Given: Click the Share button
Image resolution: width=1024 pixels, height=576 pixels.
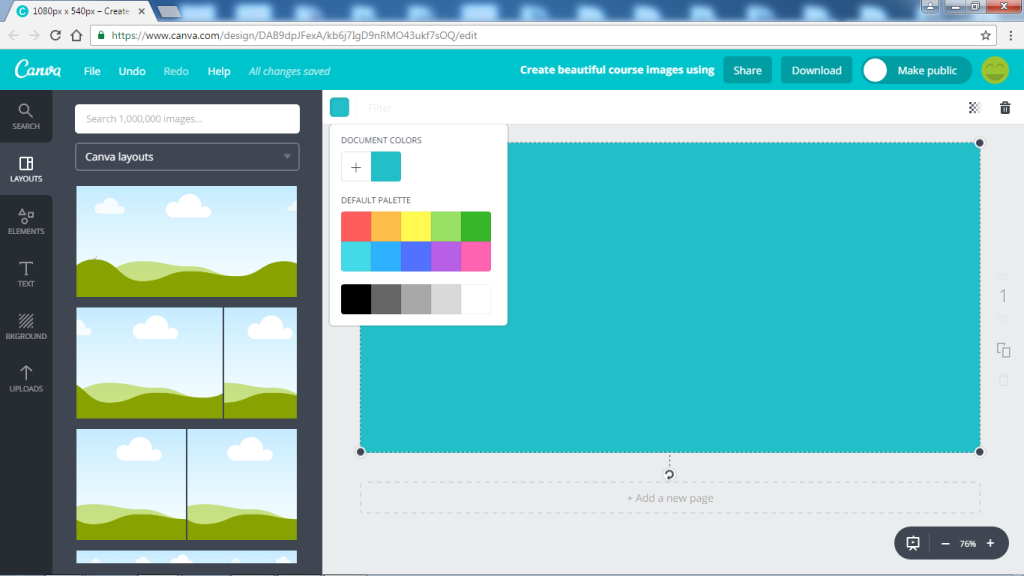Looking at the screenshot, I should point(747,70).
